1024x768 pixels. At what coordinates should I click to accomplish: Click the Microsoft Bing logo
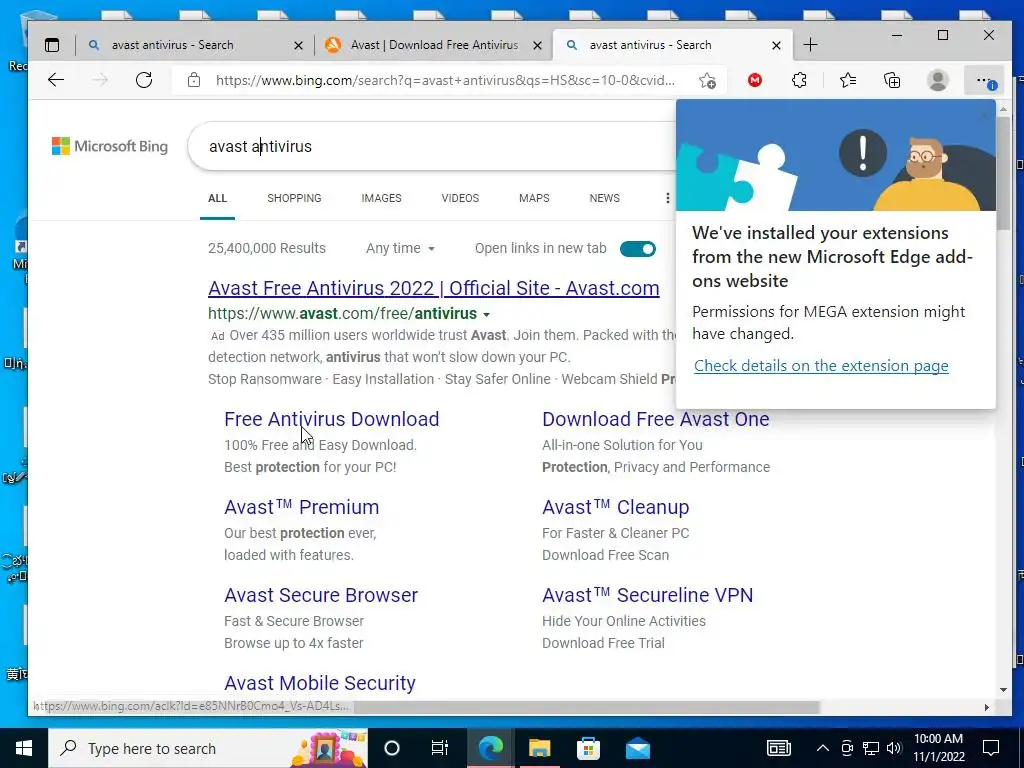(x=110, y=146)
